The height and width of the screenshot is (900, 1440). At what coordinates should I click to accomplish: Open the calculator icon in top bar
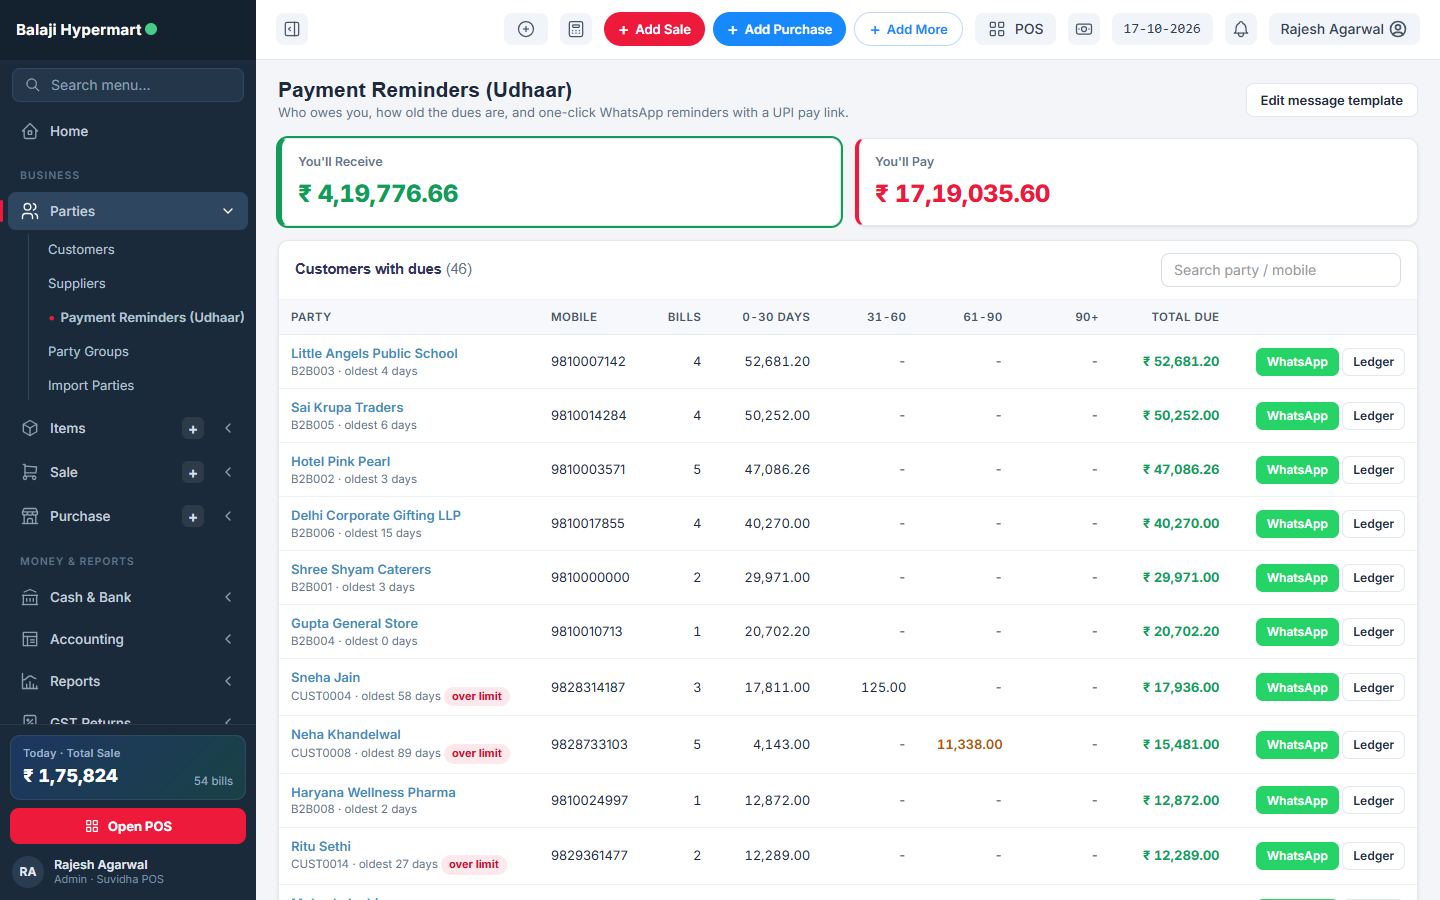point(576,29)
